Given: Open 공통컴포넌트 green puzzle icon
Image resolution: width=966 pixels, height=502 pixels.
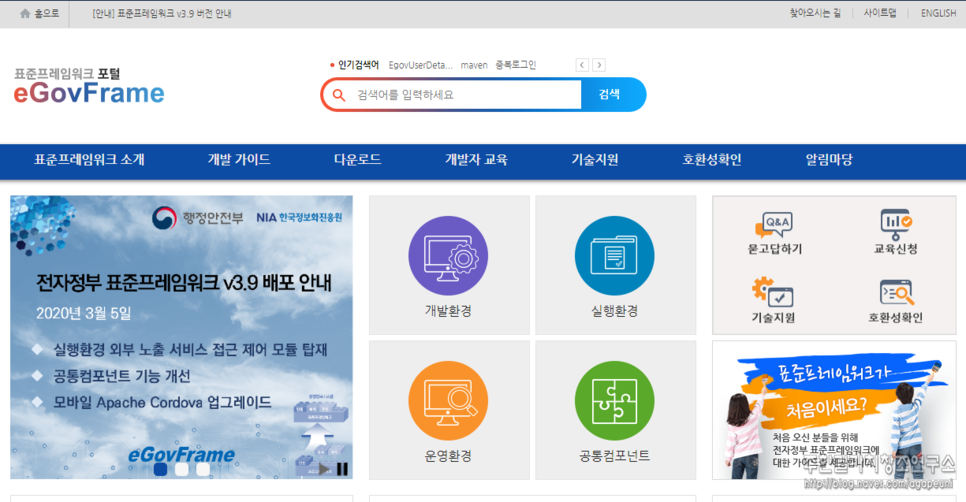Looking at the screenshot, I should 614,401.
